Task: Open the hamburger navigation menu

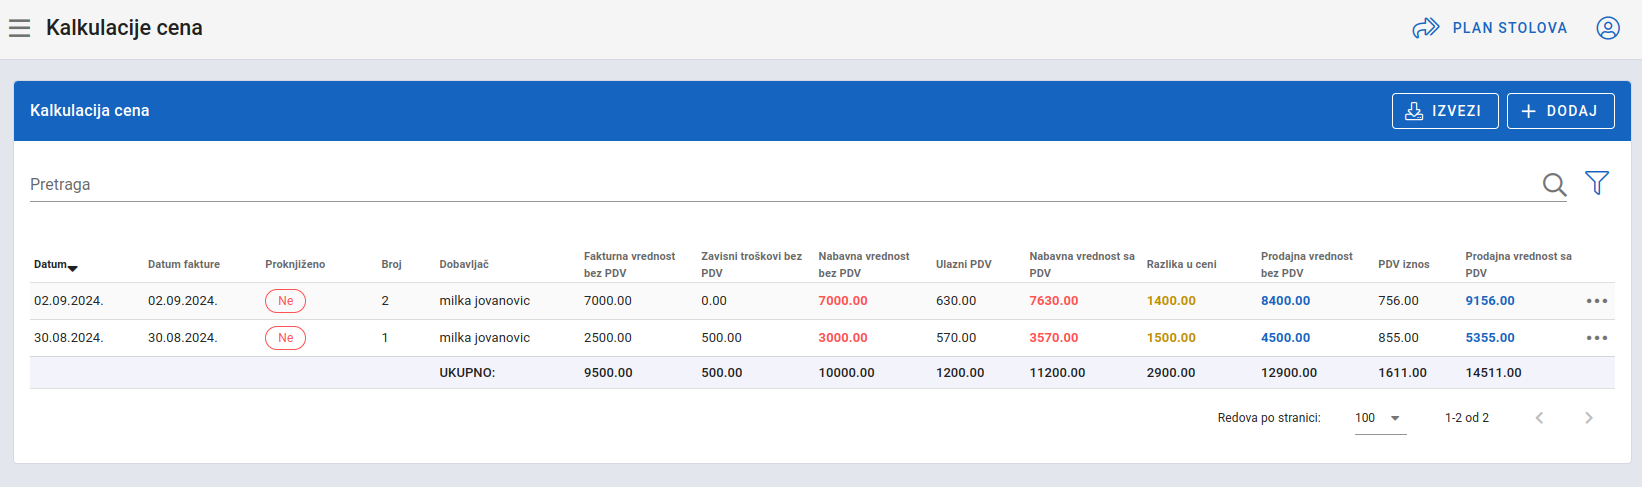Action: click(x=20, y=28)
